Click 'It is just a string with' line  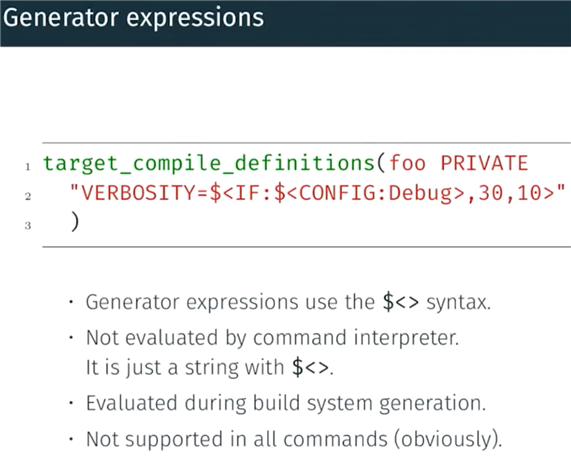pyautogui.click(x=185, y=367)
